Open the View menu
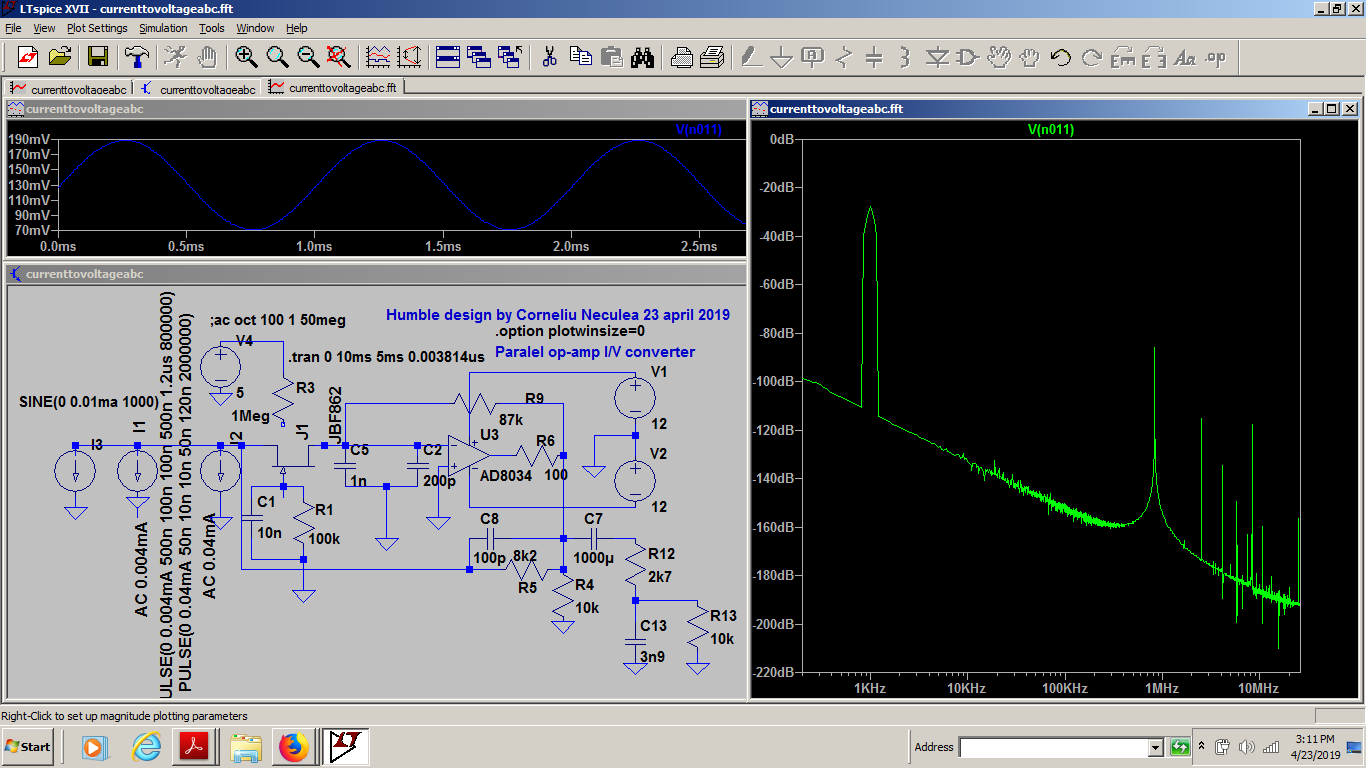This screenshot has height=768, width=1366. (x=45, y=28)
